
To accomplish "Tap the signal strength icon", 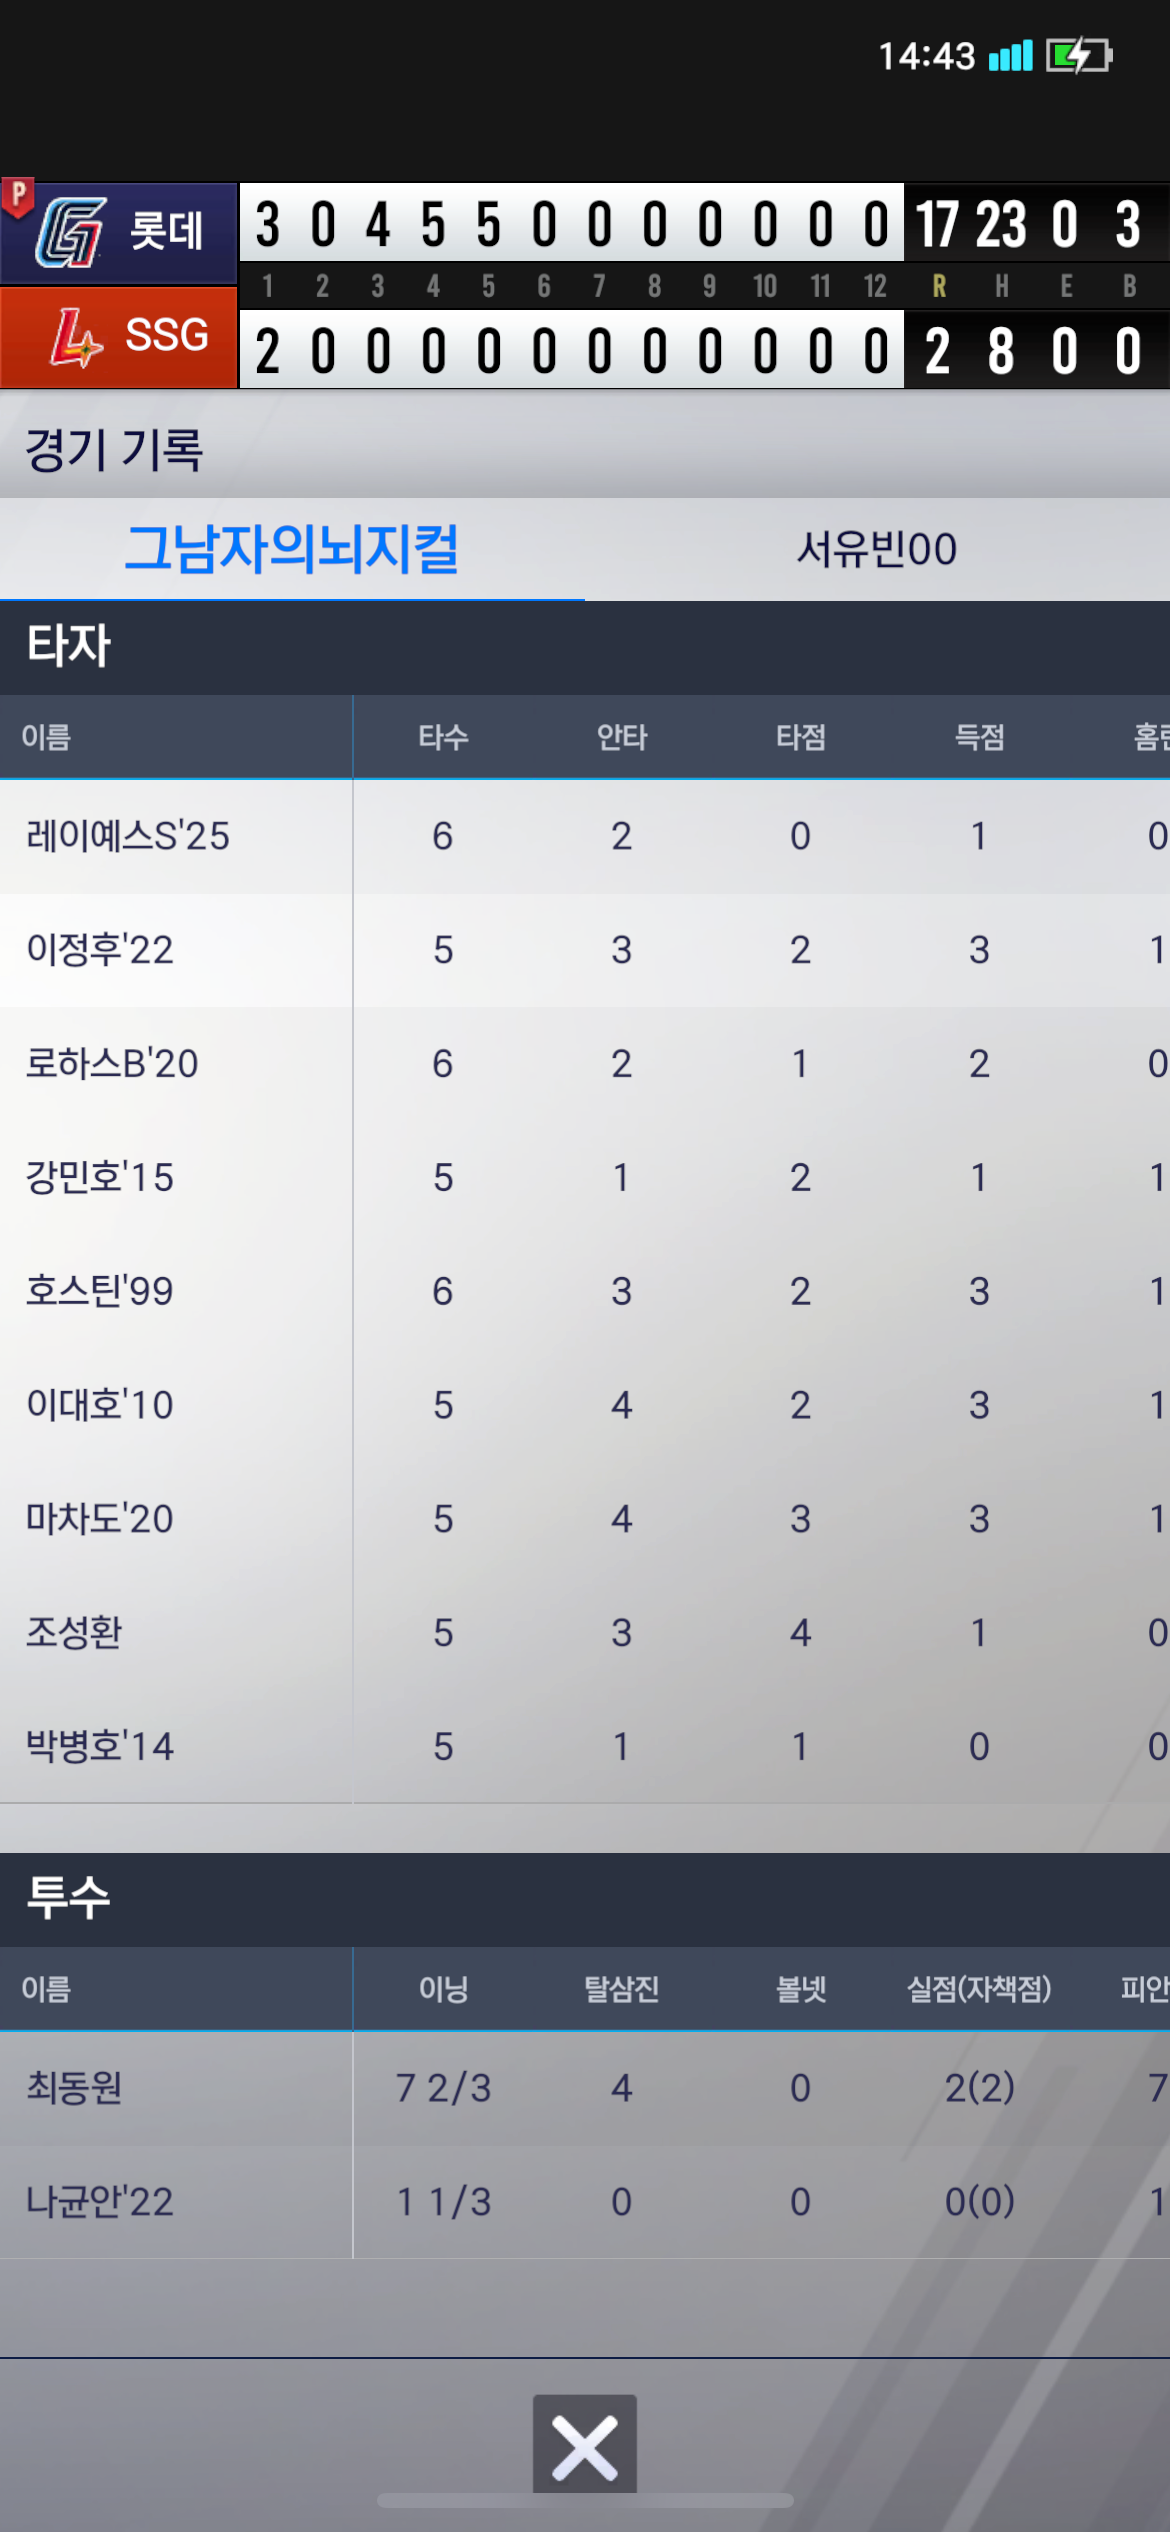I will [x=1010, y=56].
